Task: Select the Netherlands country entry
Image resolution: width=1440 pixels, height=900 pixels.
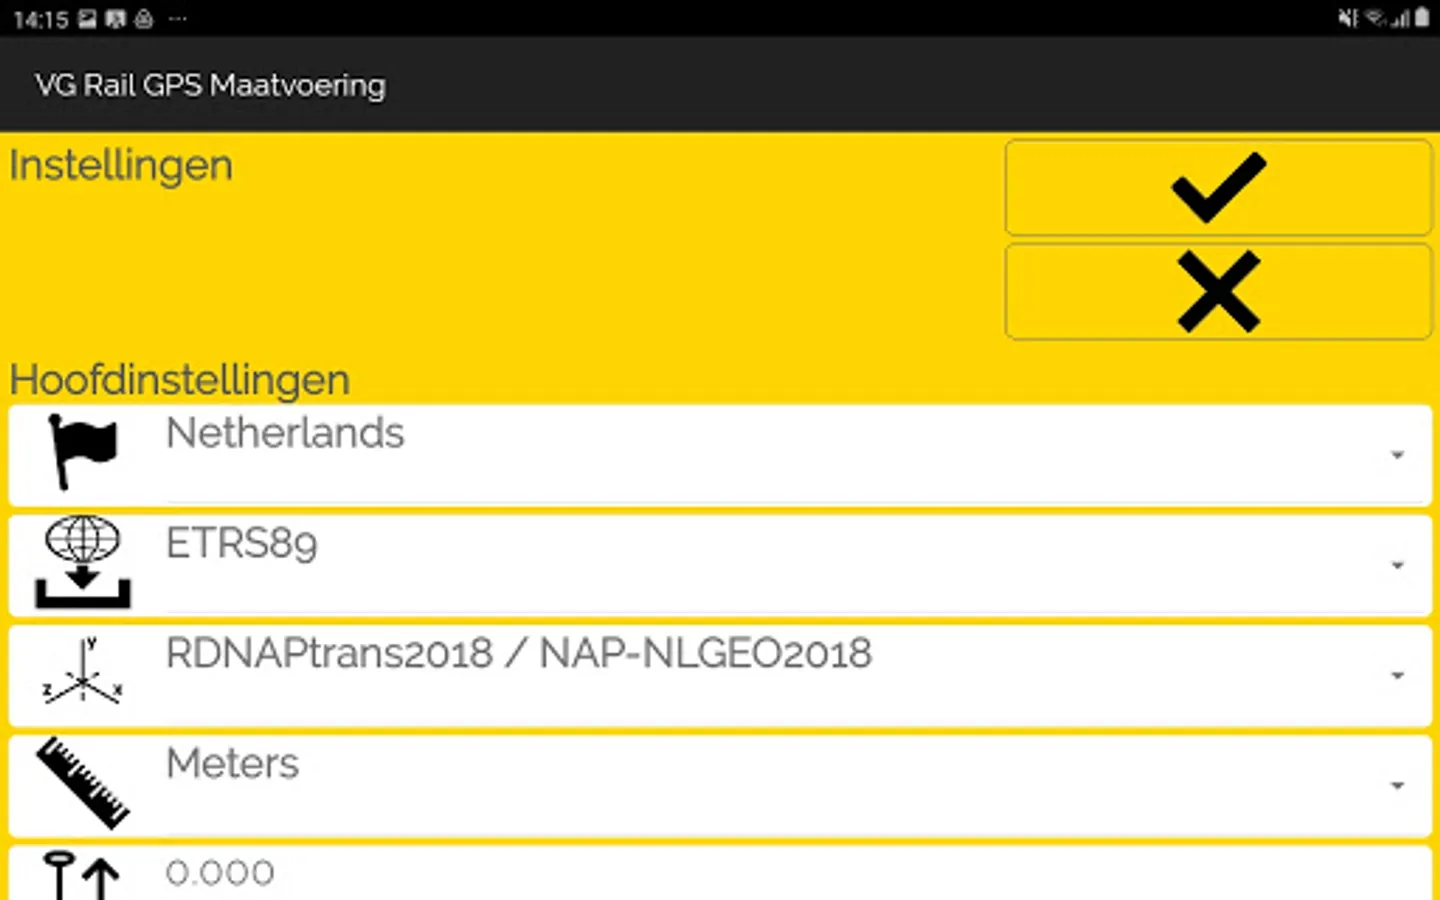Action: [285, 434]
